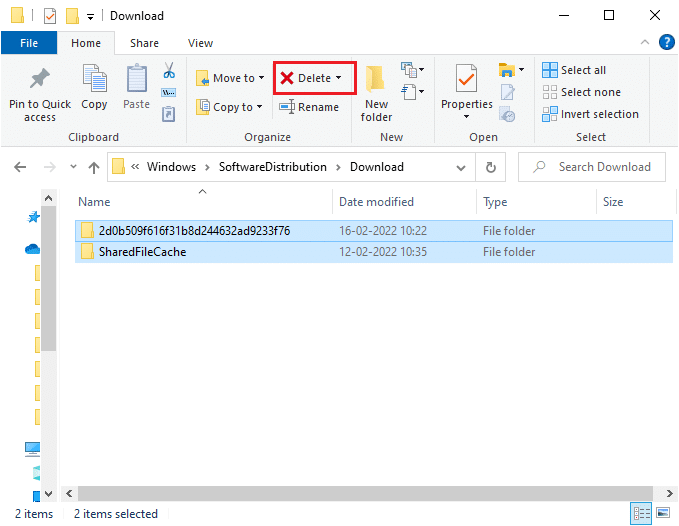
Task: Click the OneDrive cloud icon in sidebar
Action: coord(32,249)
